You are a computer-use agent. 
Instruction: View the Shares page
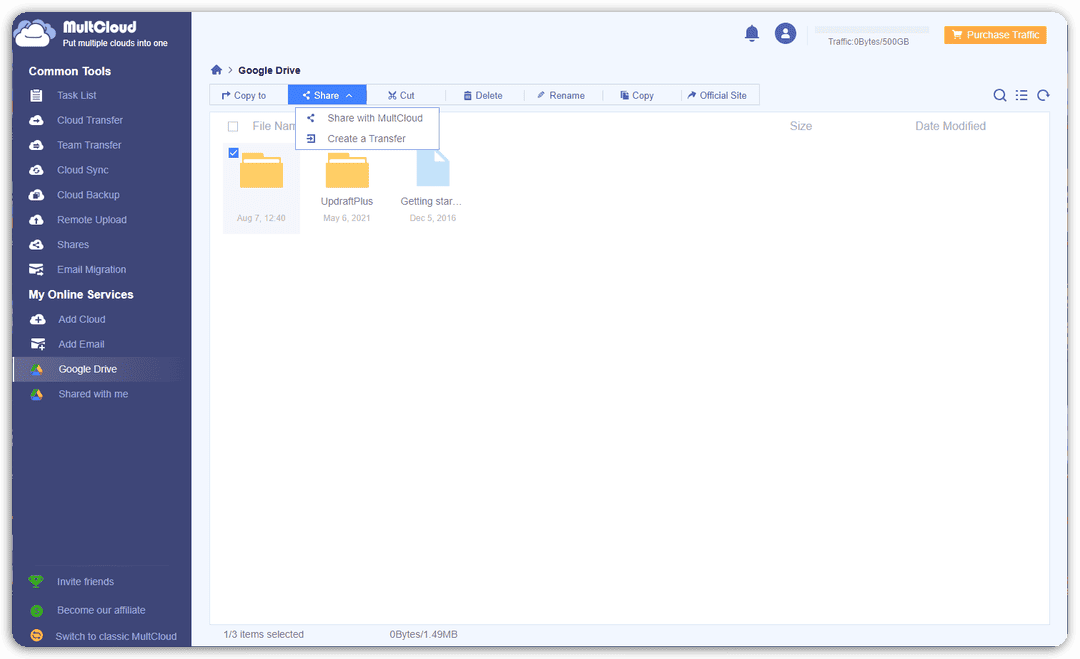[73, 244]
